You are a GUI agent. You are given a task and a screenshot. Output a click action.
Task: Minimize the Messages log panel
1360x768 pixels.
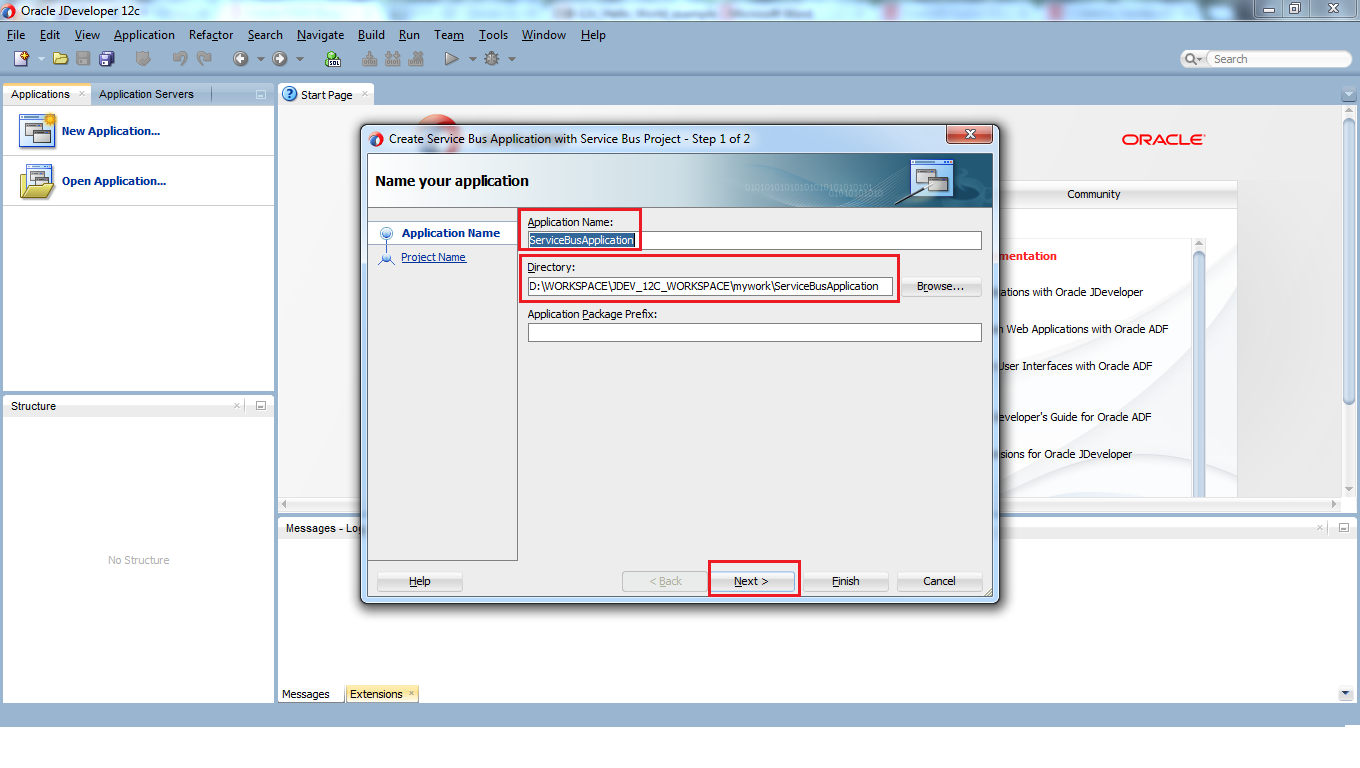coord(1343,528)
